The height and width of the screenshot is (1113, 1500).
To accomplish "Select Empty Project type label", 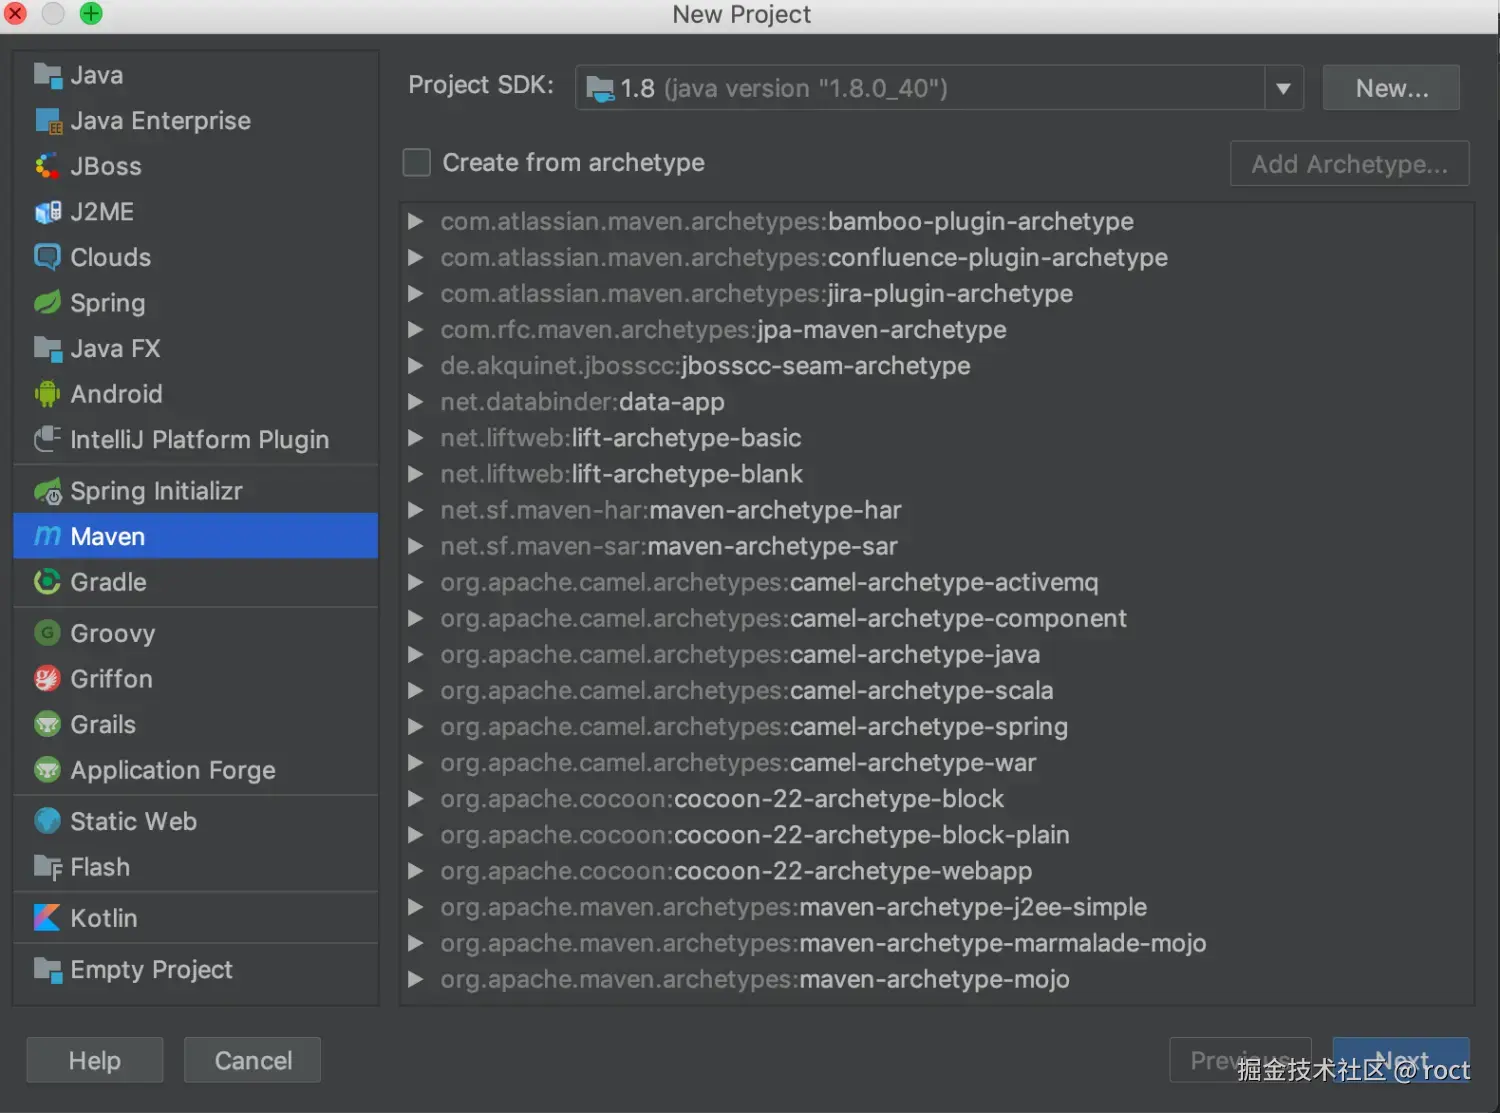I will click(x=152, y=969).
